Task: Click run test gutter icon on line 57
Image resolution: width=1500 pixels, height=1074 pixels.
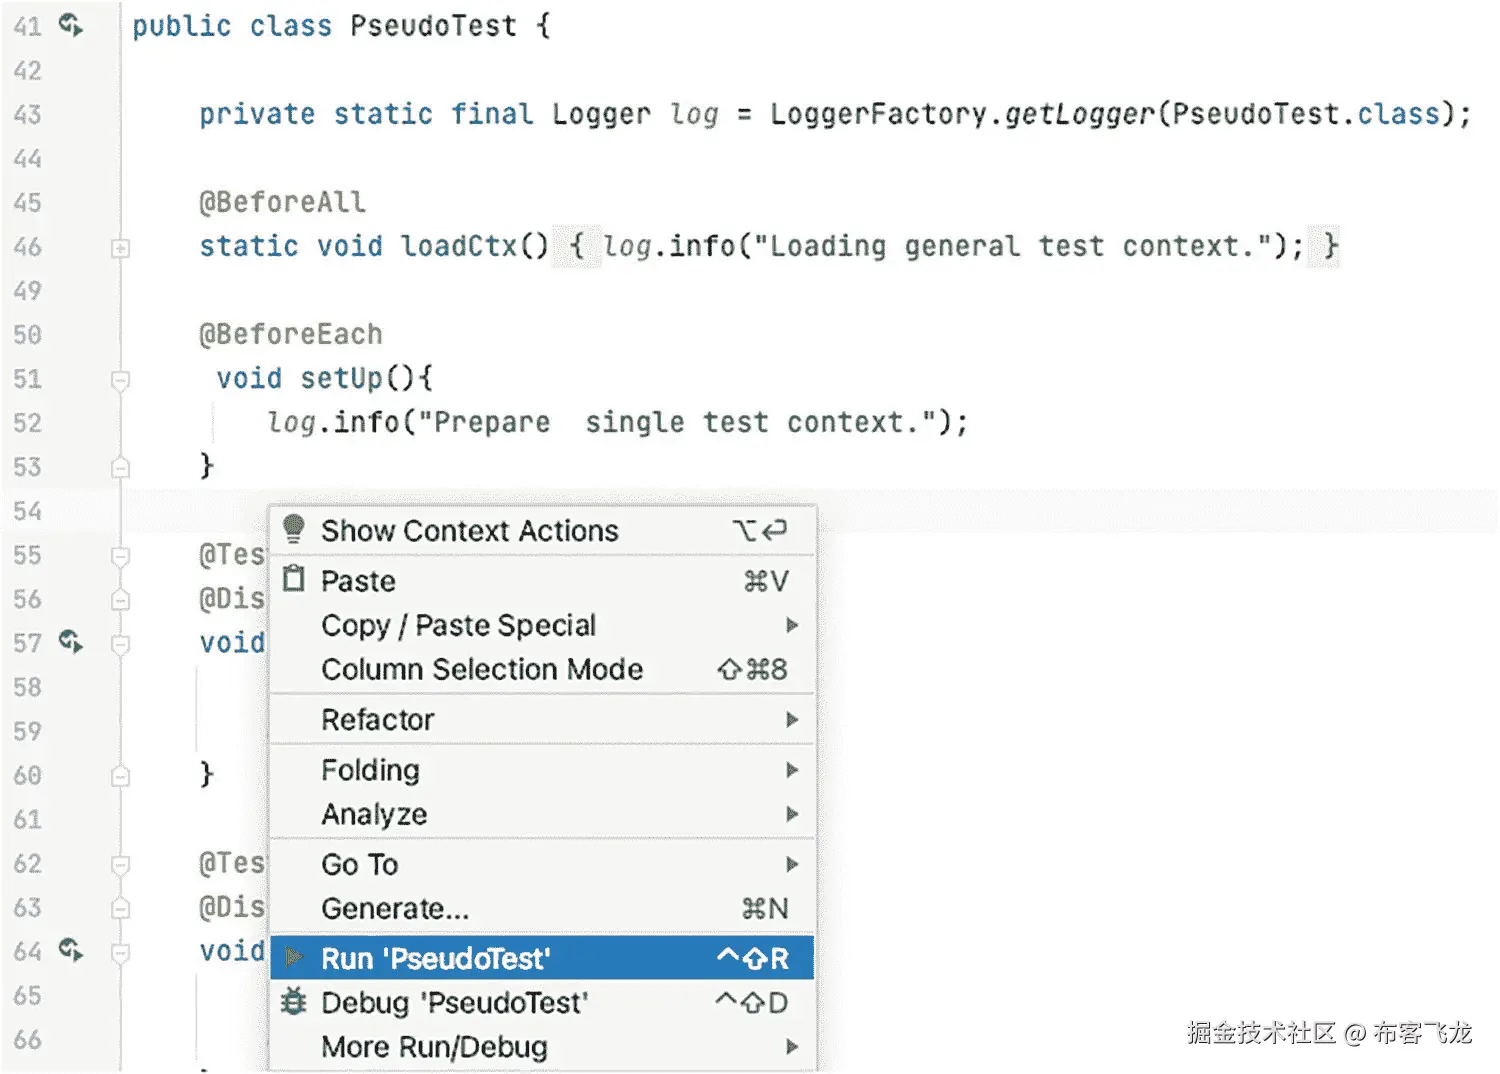Action: tap(71, 641)
